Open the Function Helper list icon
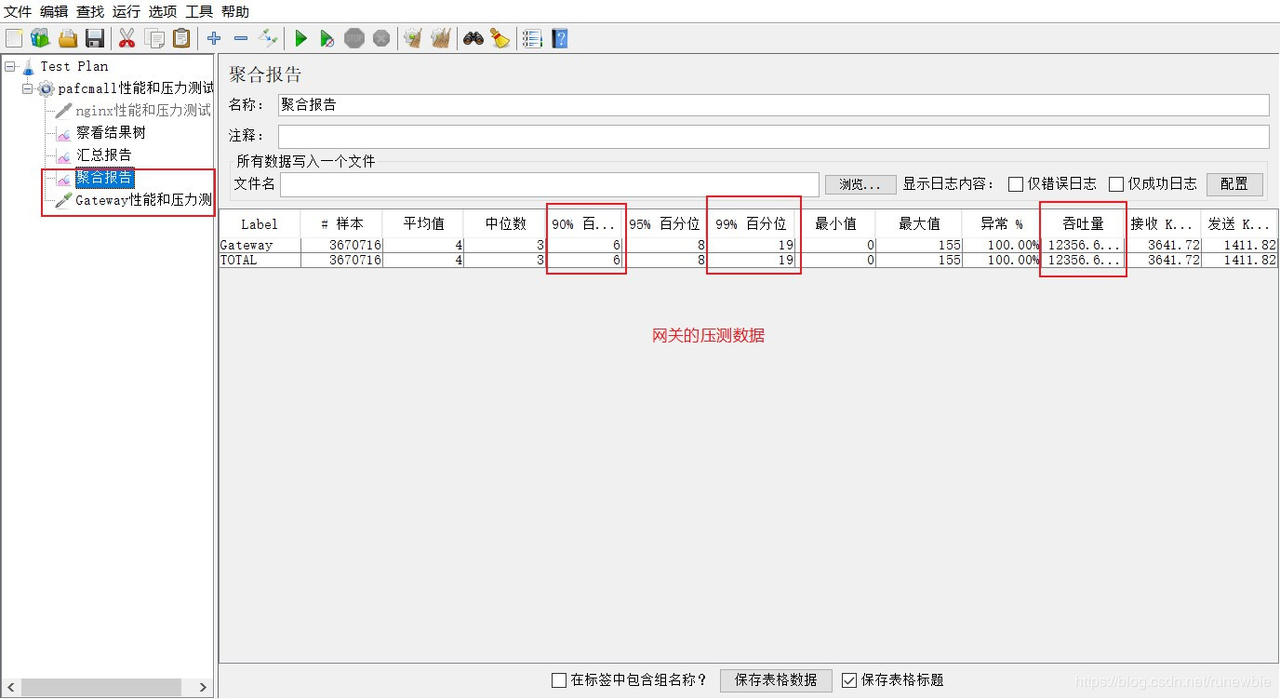This screenshot has height=699, width=1280. click(532, 38)
